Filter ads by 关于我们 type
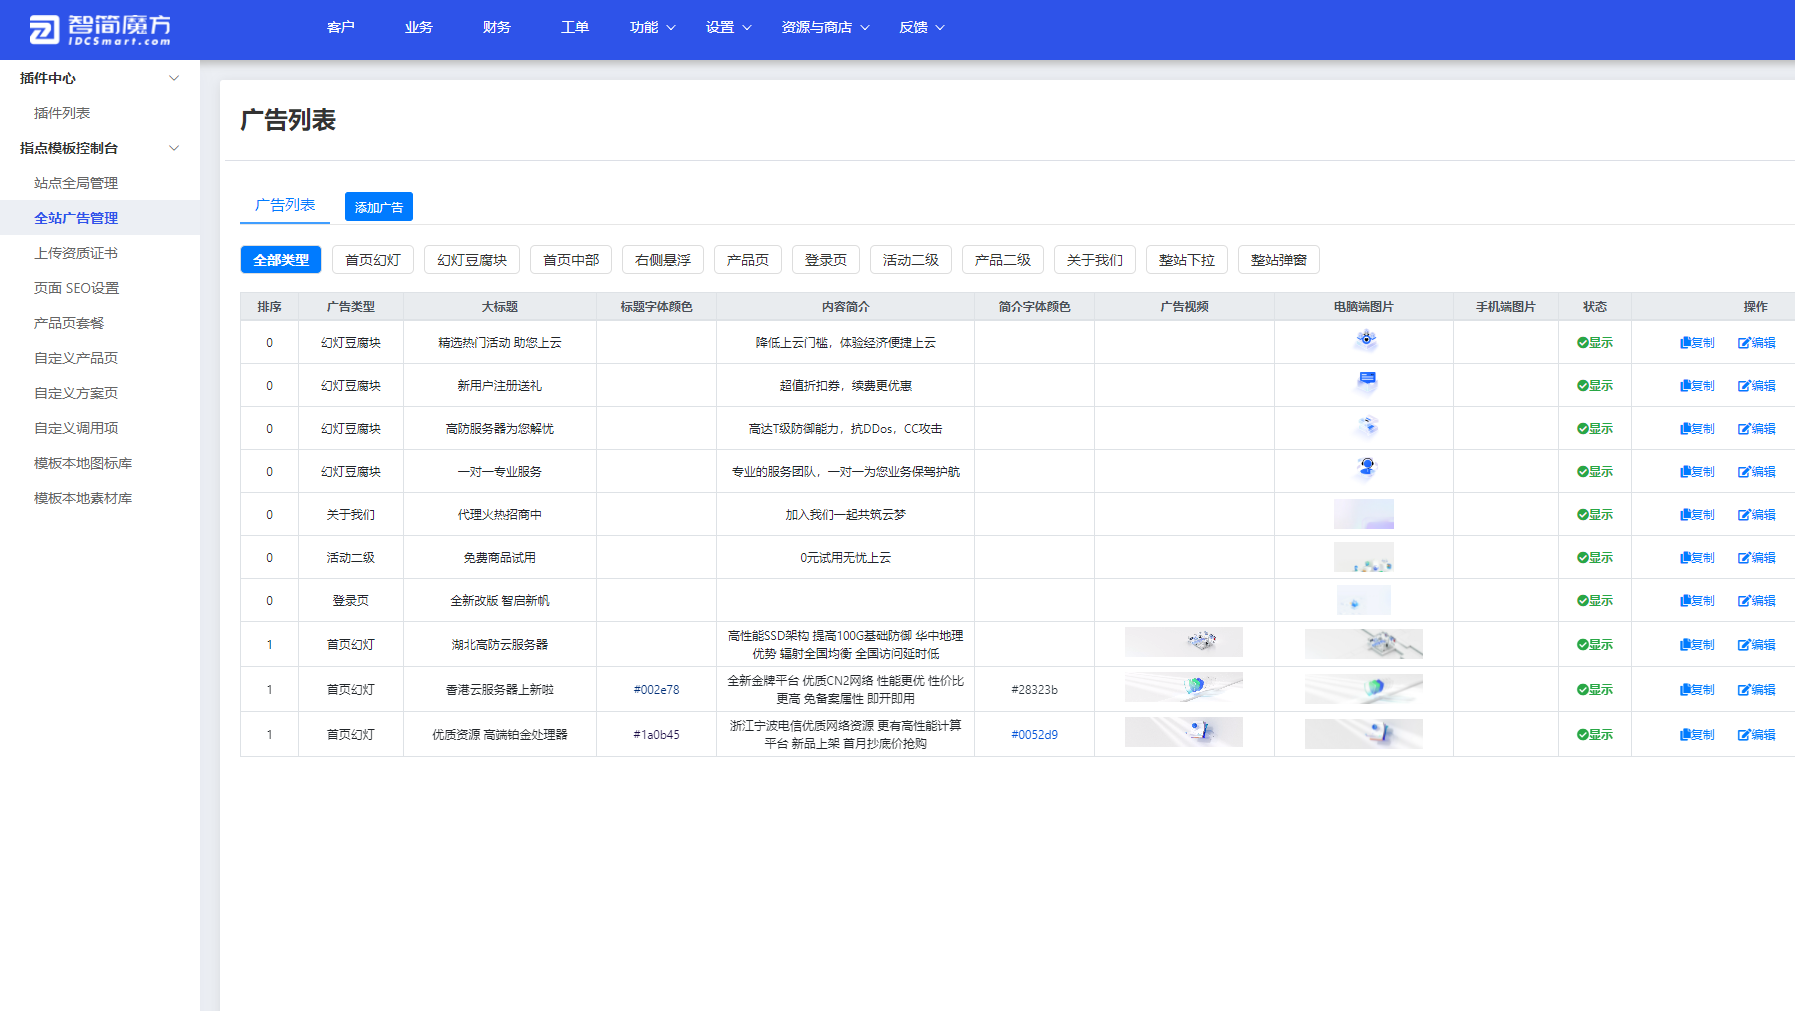Image resolution: width=1795 pixels, height=1011 pixels. [1095, 260]
